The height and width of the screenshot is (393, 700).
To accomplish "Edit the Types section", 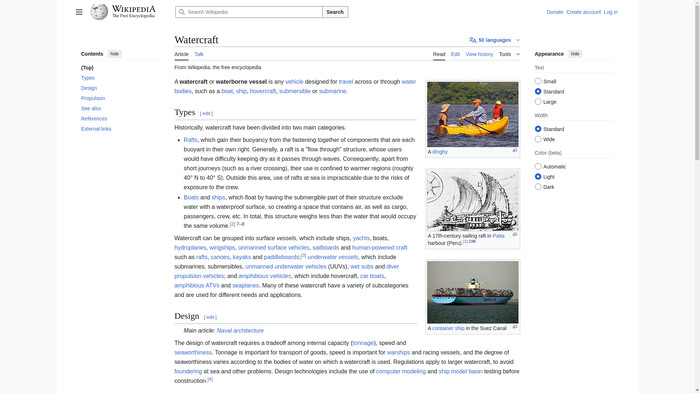I will point(206,113).
